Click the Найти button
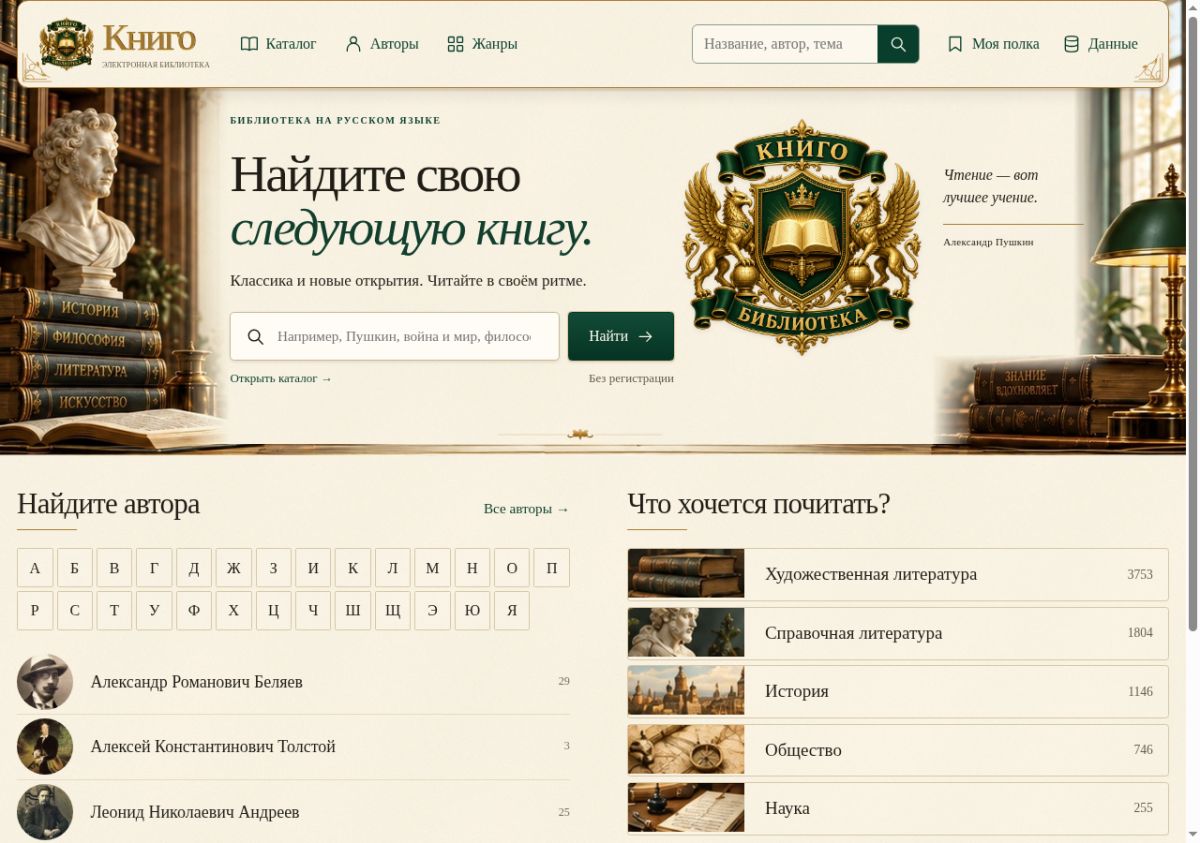This screenshot has height=843, width=1200. click(621, 336)
